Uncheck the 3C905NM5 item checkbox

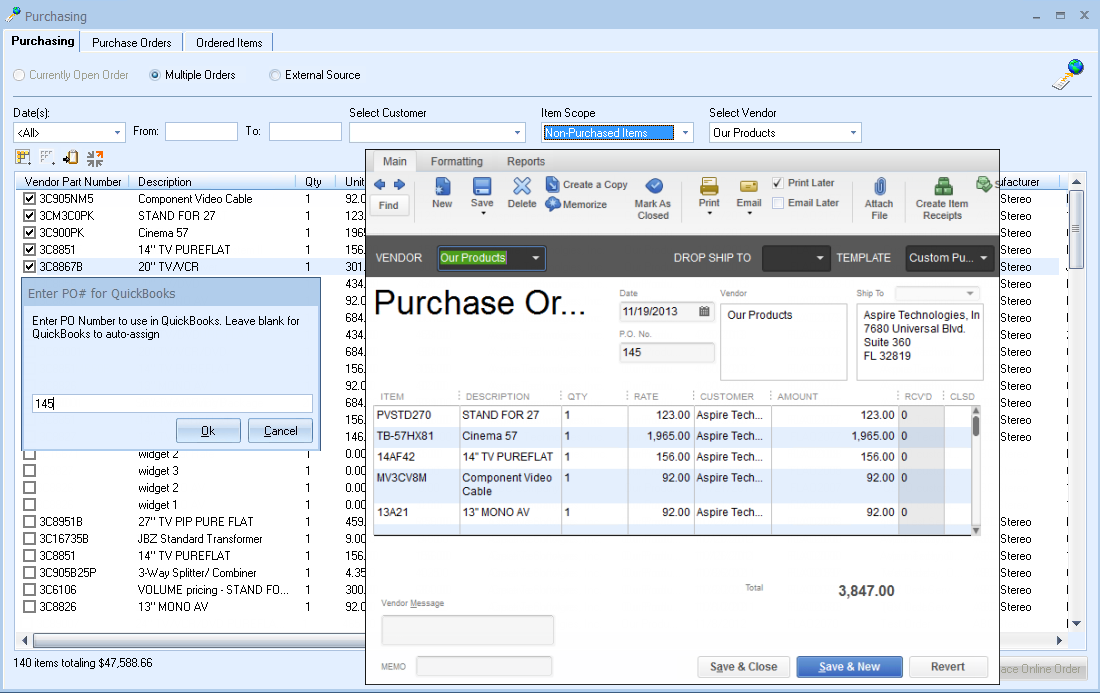click(x=29, y=199)
